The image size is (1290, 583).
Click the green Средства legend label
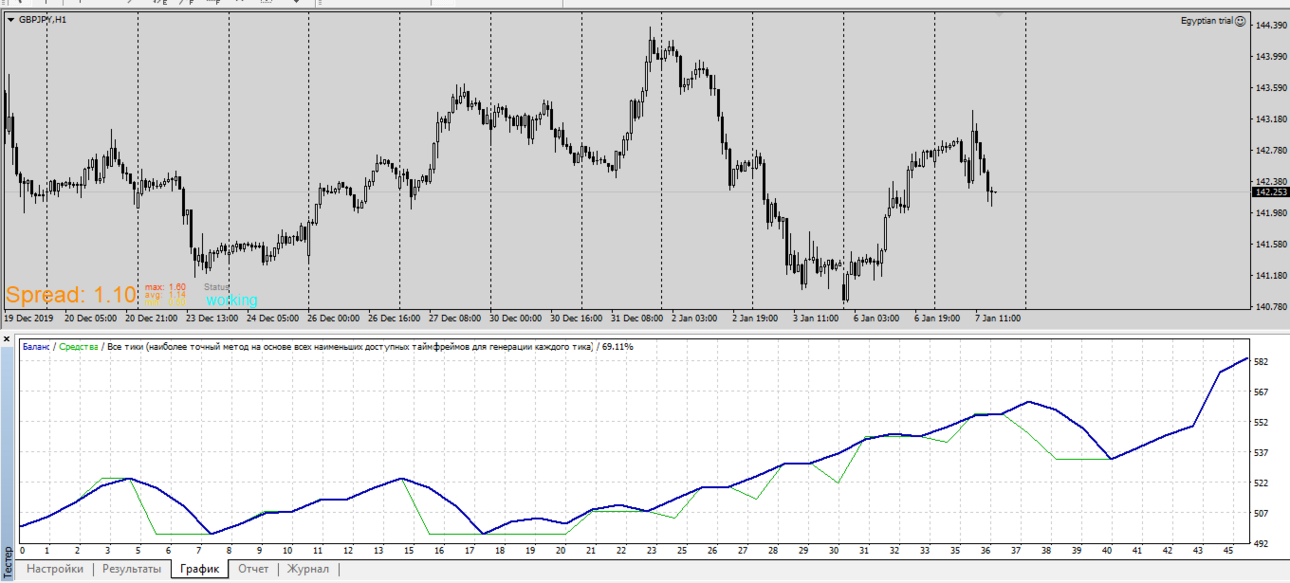78,347
